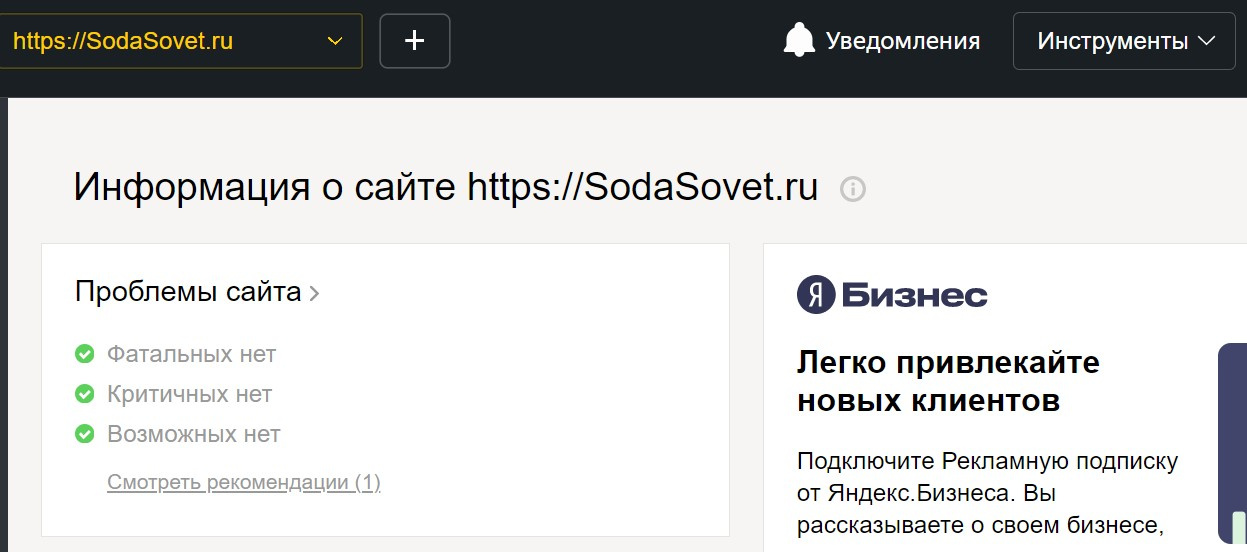The image size is (1247, 552).
Task: Open the Инструменты dropdown menu
Action: [1124, 41]
